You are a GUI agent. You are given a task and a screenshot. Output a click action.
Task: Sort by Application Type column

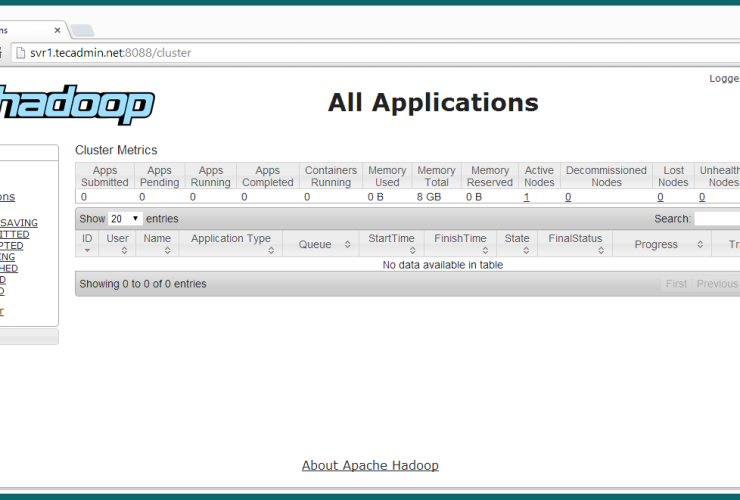[x=231, y=244]
